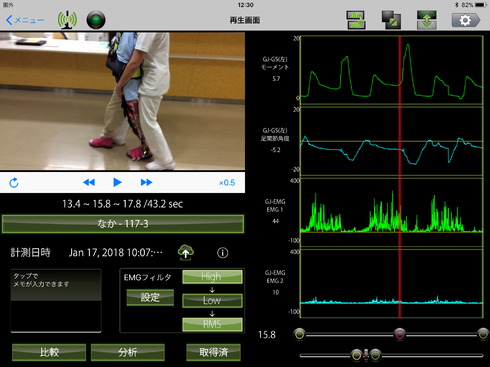
Task: Tap the 再生画面 title
Action: tap(245, 20)
